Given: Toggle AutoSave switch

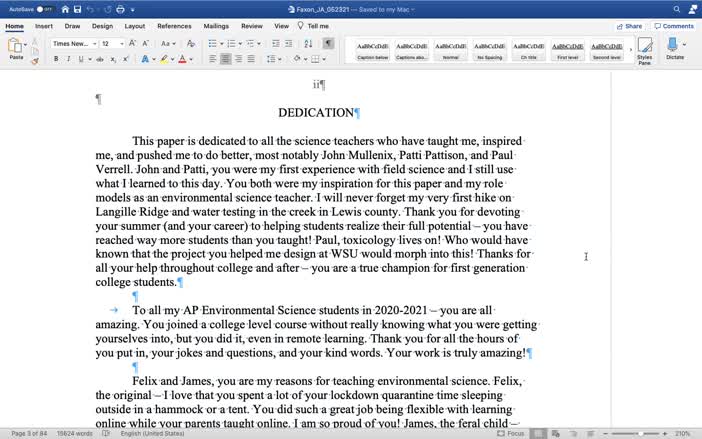Looking at the screenshot, I should pyautogui.click(x=44, y=9).
